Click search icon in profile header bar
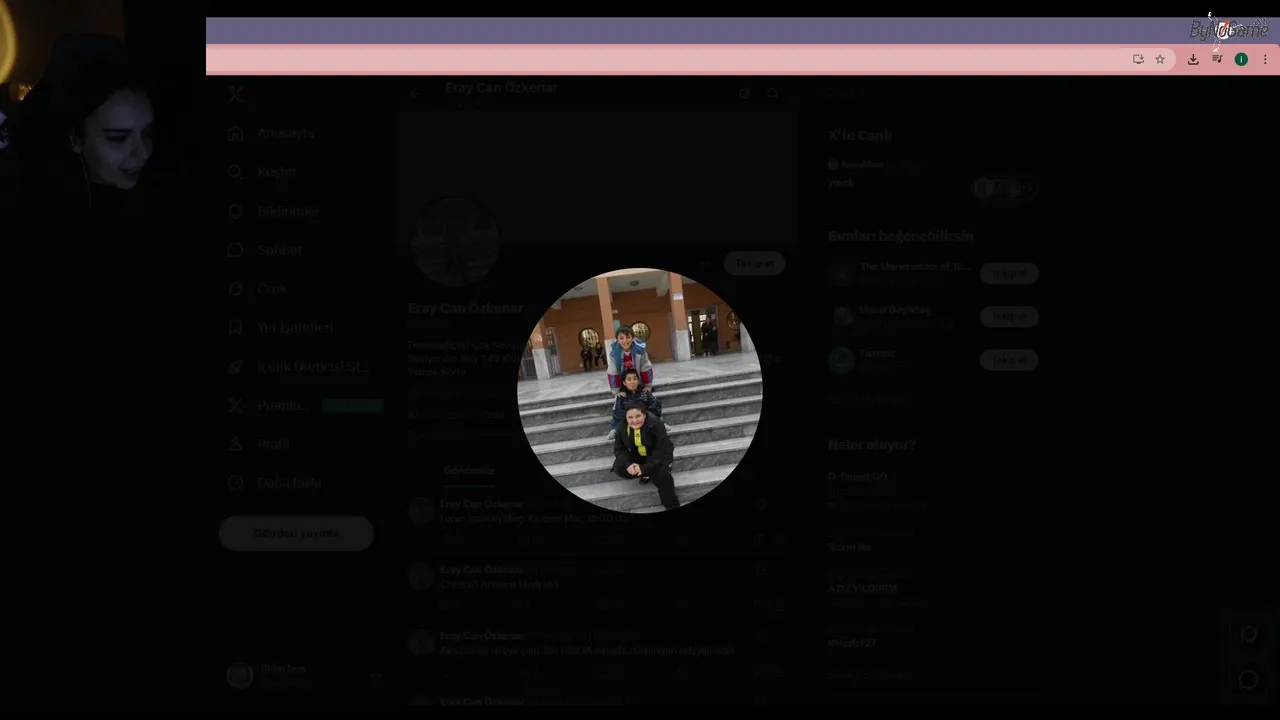Image resolution: width=1280 pixels, height=720 pixels. [773, 93]
